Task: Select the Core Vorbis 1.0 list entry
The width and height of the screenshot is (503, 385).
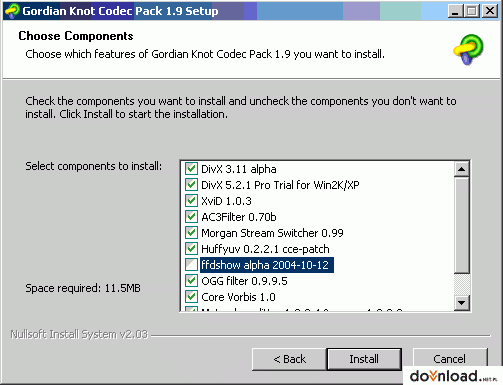Action: click(238, 297)
